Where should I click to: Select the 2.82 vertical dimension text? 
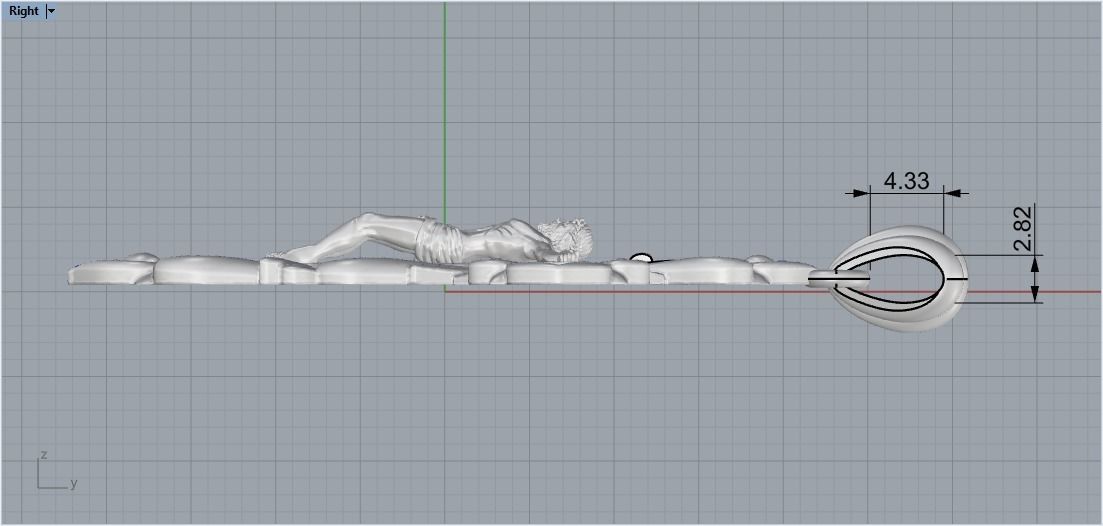pyautogui.click(x=1023, y=228)
